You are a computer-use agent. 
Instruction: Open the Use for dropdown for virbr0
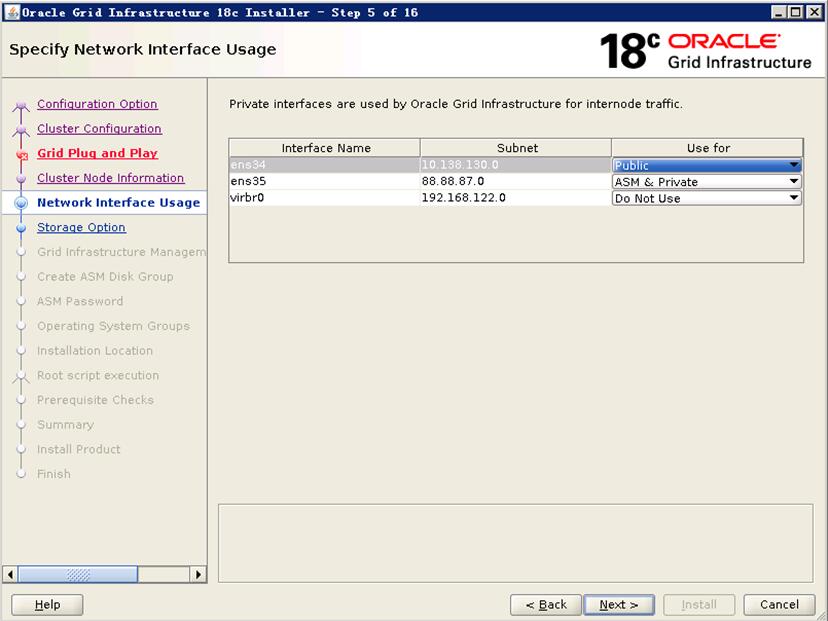coord(707,198)
